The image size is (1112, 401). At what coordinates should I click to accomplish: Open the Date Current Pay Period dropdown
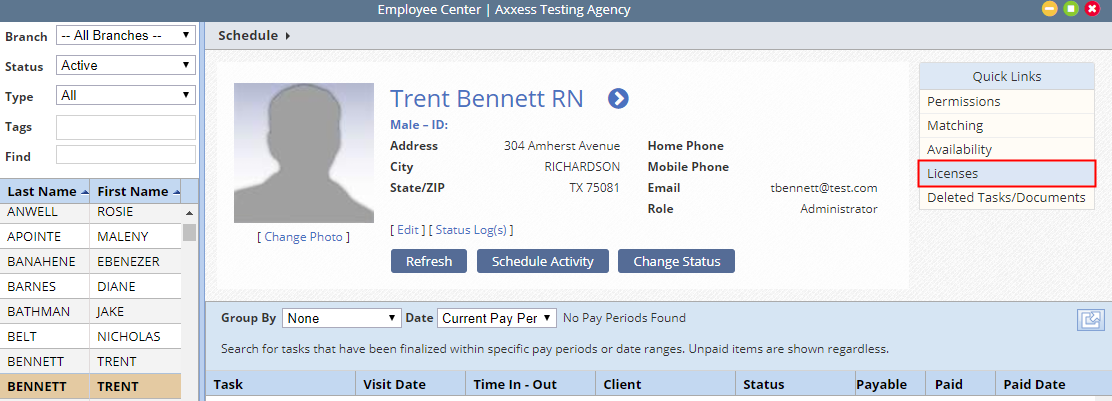[497, 318]
